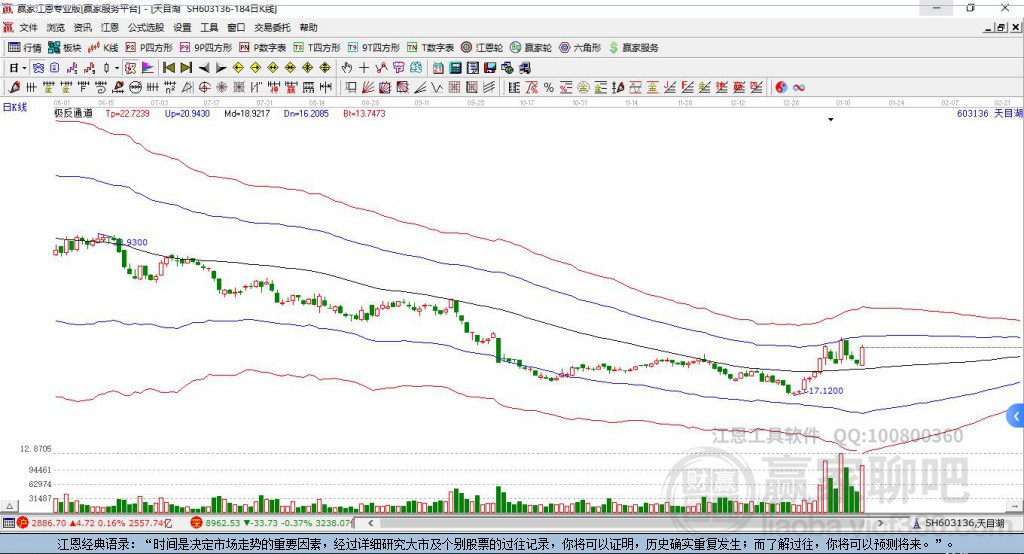Click the 日K线 chart label
The image size is (1024, 554).
(x=14, y=107)
